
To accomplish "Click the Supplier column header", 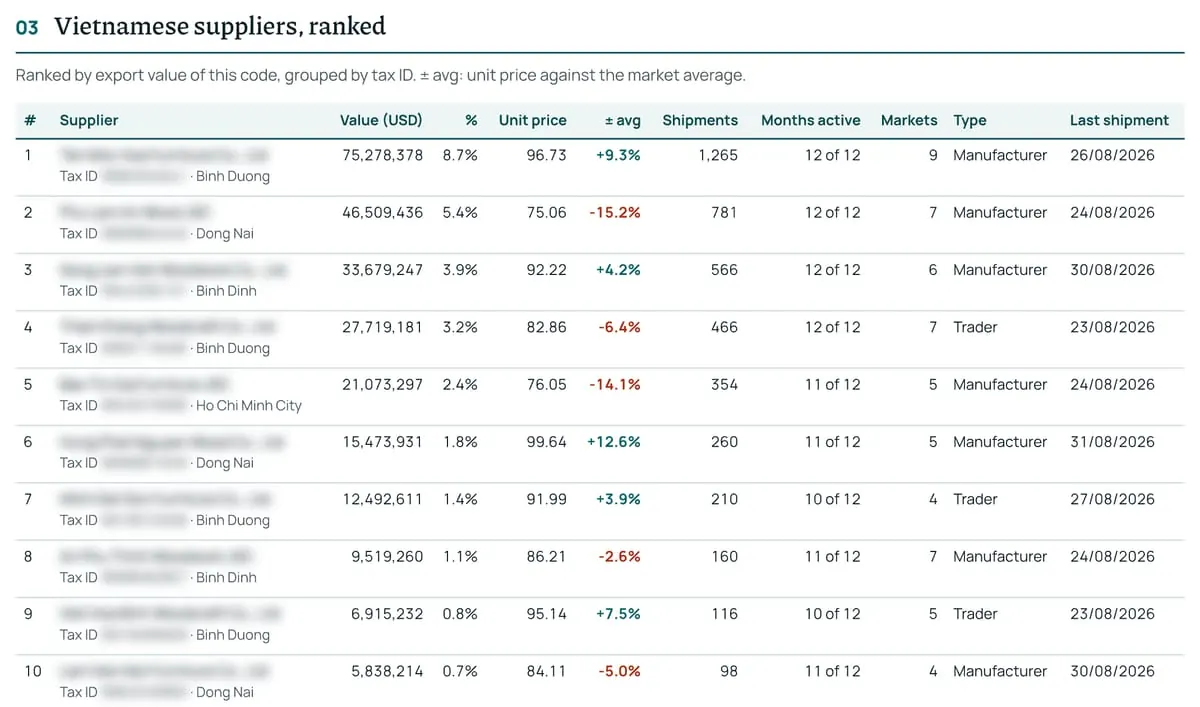I will pos(89,120).
